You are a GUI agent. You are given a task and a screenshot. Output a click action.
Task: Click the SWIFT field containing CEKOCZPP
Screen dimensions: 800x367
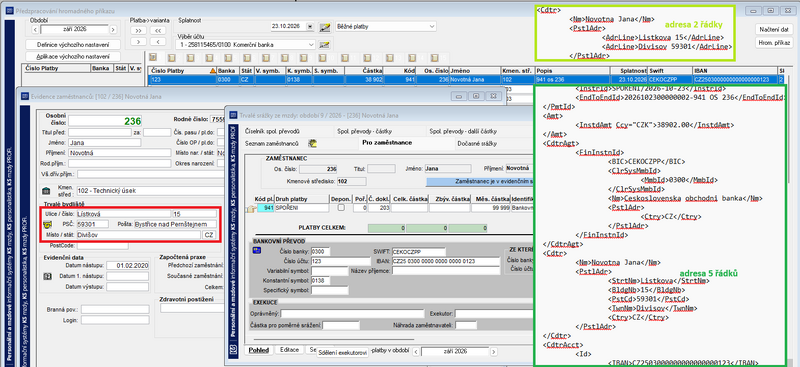coord(418,252)
